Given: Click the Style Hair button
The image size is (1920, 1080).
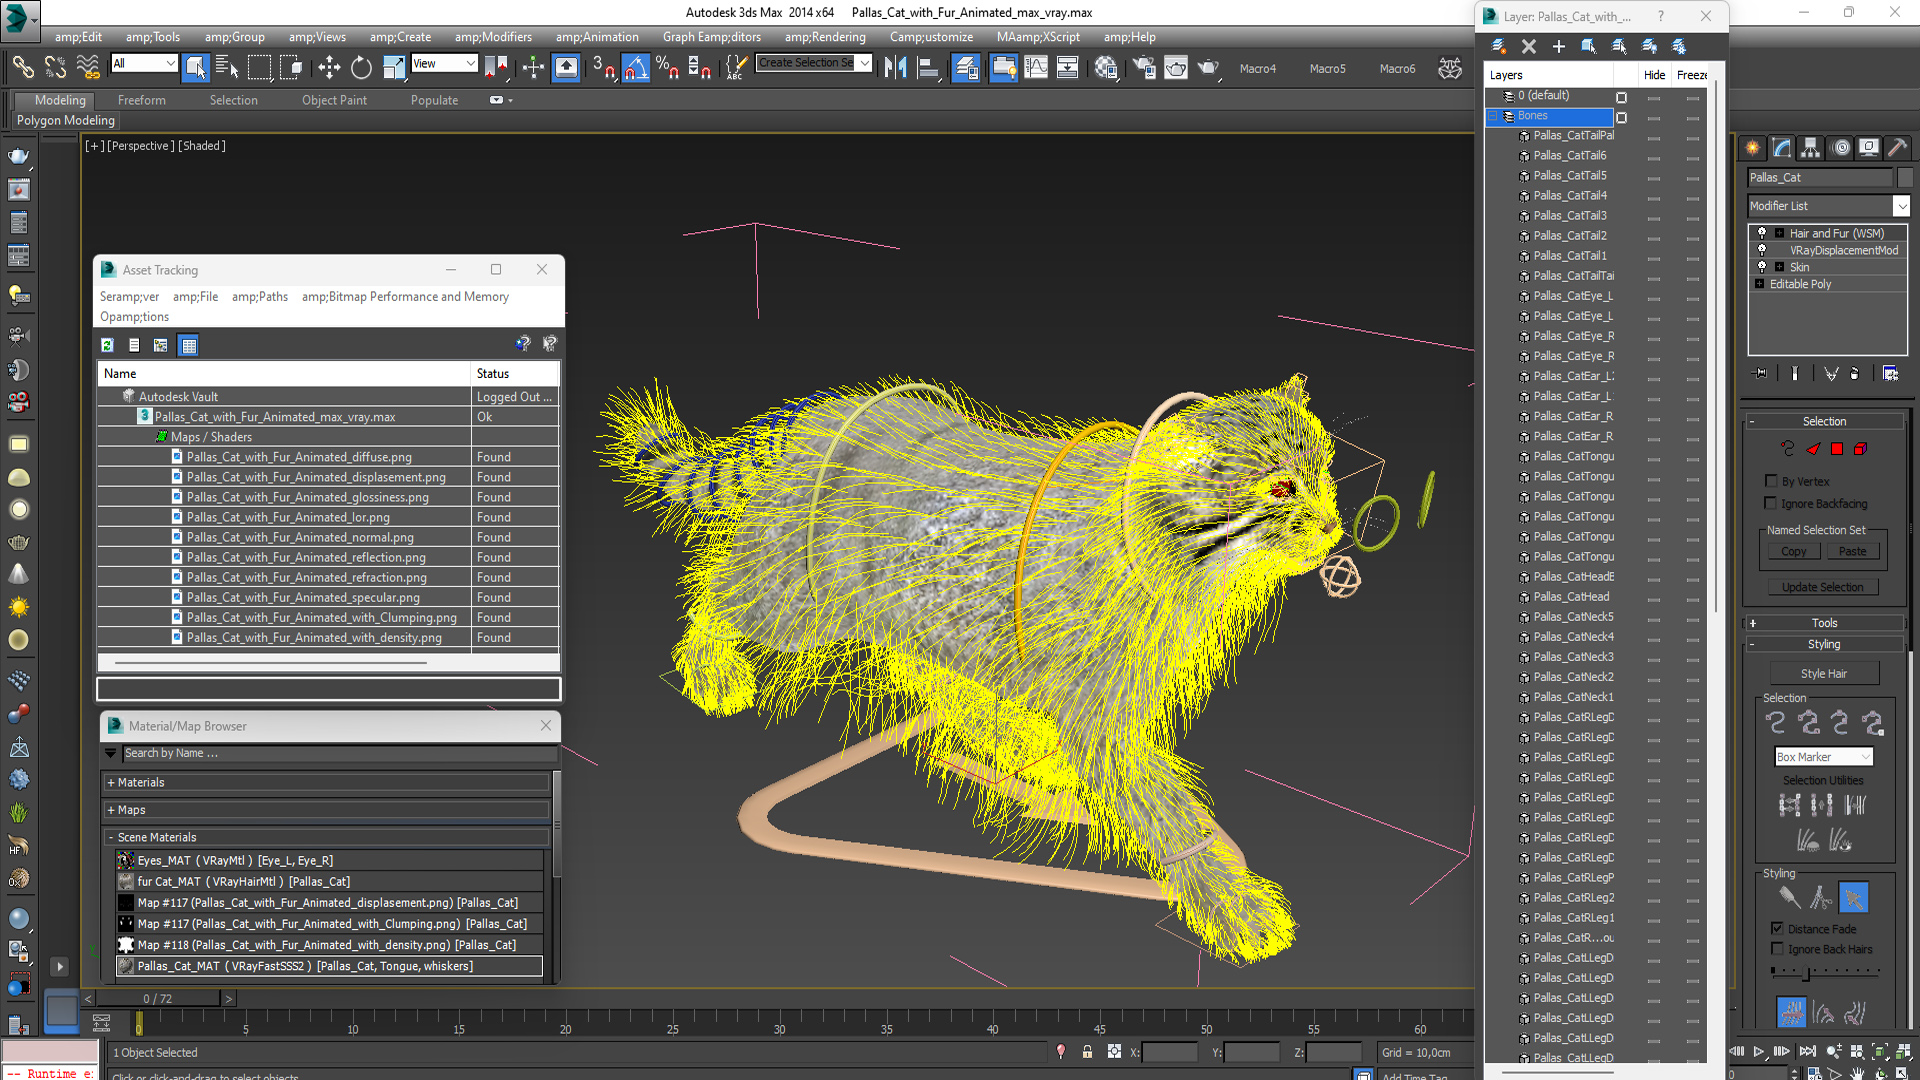Looking at the screenshot, I should click(1824, 674).
